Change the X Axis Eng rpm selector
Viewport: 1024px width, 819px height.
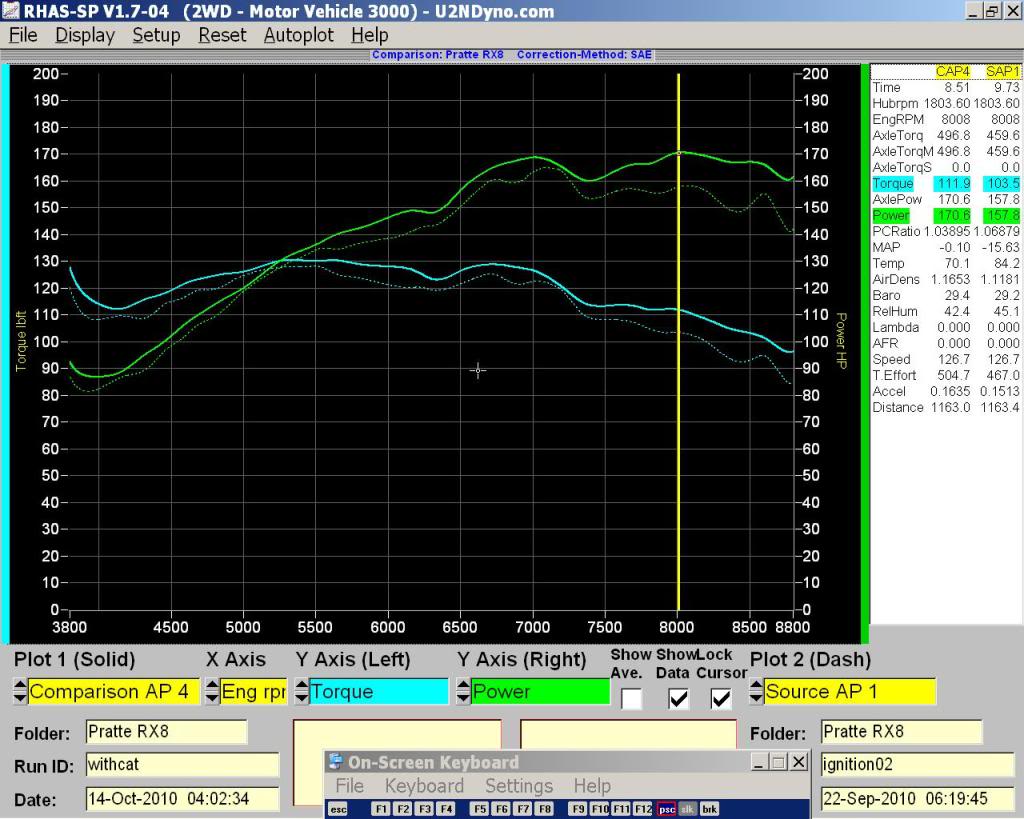click(253, 692)
